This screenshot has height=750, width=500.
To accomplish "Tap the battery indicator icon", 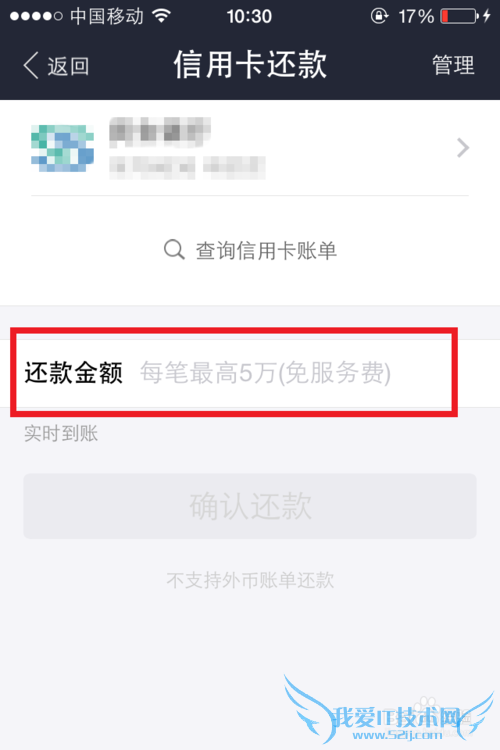I will pos(459,16).
